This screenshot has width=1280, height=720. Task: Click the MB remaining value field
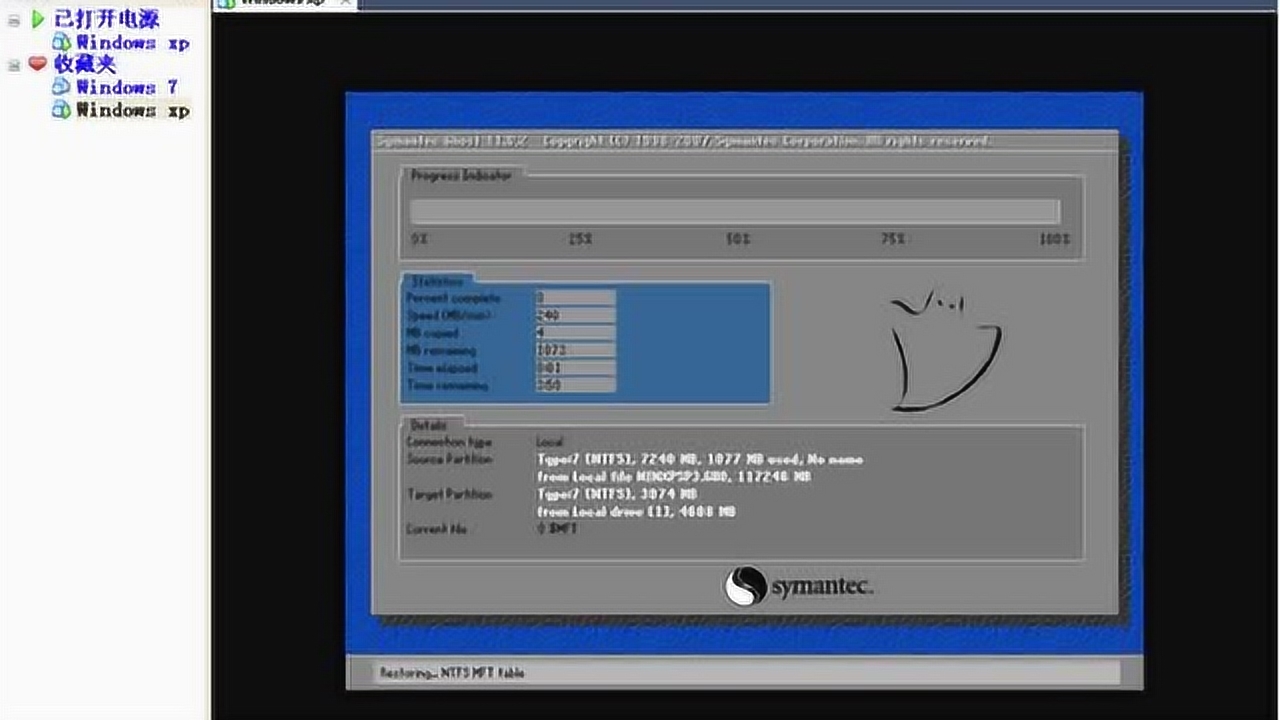tap(575, 351)
